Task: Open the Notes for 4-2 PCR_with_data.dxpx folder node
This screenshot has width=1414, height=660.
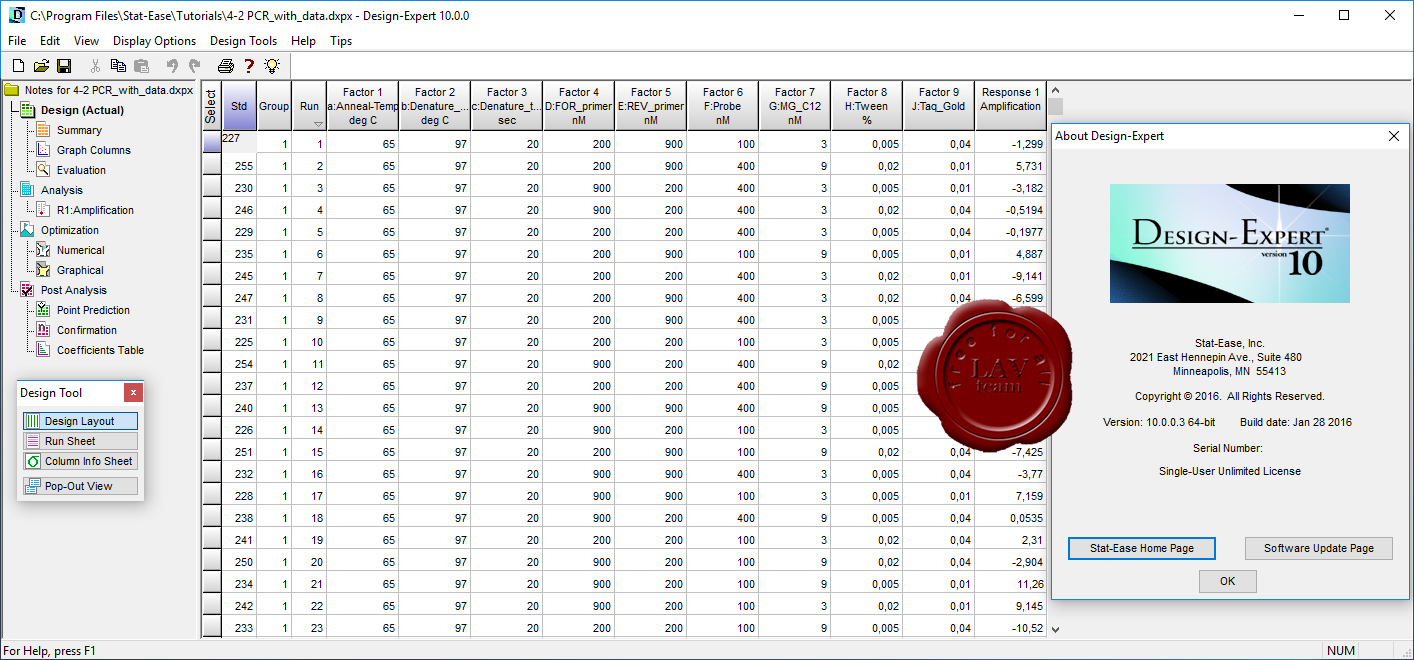Action: 100,90
